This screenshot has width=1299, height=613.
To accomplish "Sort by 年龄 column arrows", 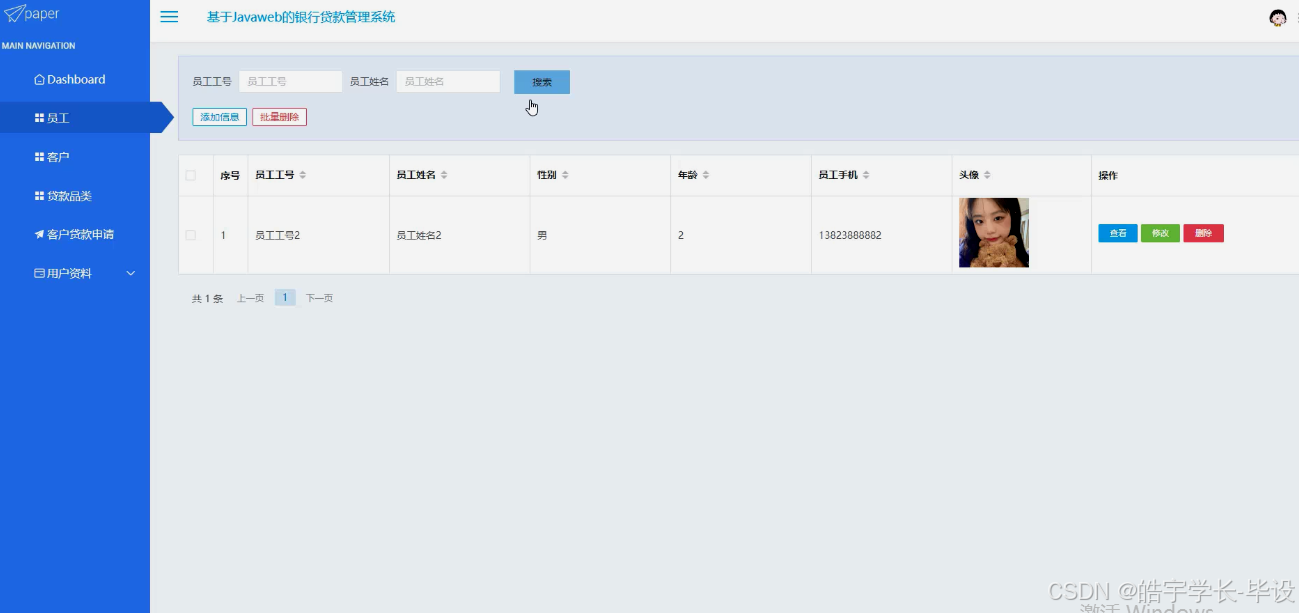I will [706, 175].
